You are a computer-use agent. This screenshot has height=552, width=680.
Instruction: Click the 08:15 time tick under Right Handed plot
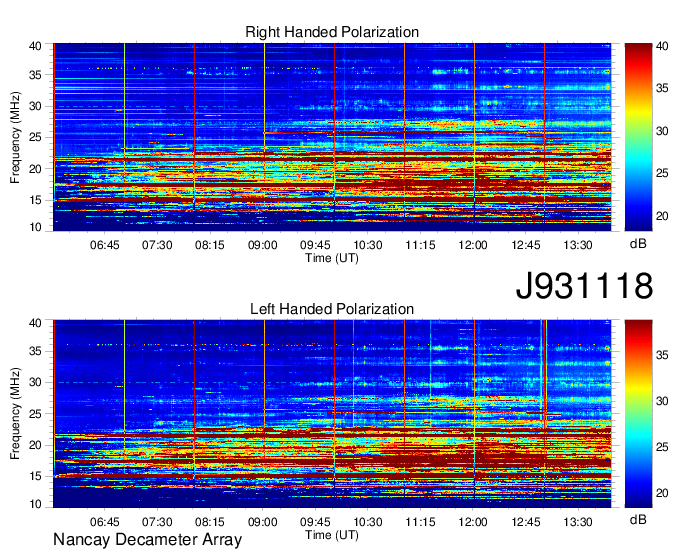pyautogui.click(x=210, y=245)
